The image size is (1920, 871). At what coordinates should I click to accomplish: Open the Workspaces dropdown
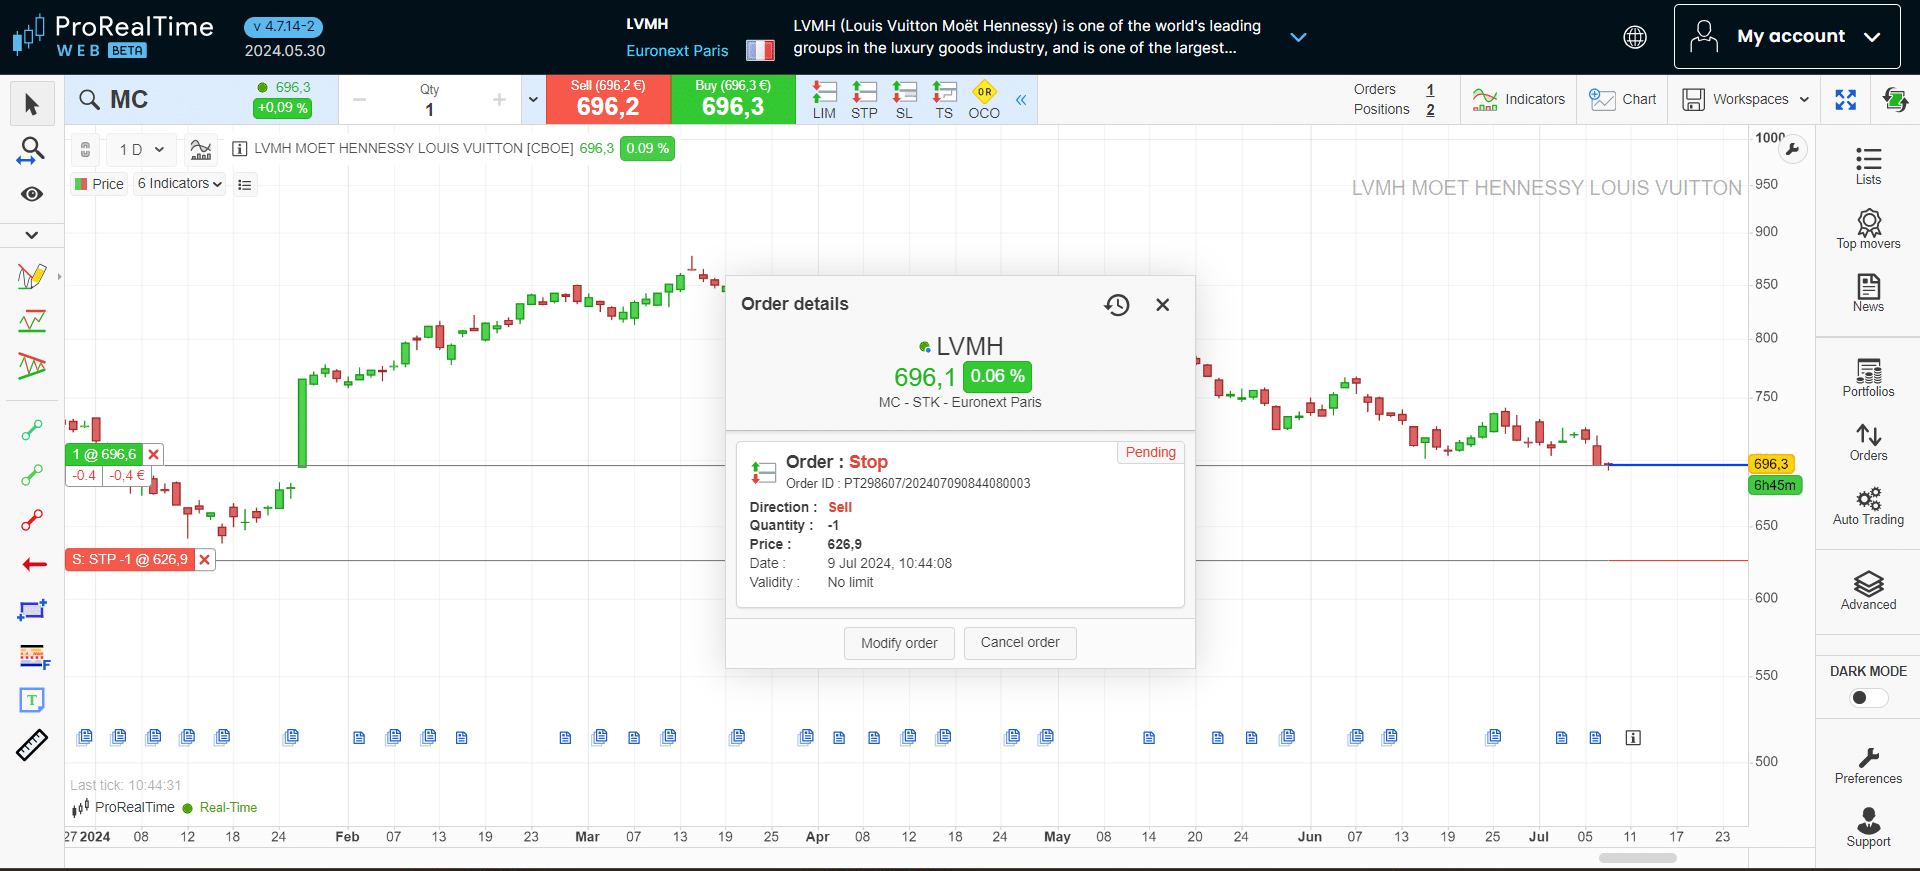[x=1745, y=99]
